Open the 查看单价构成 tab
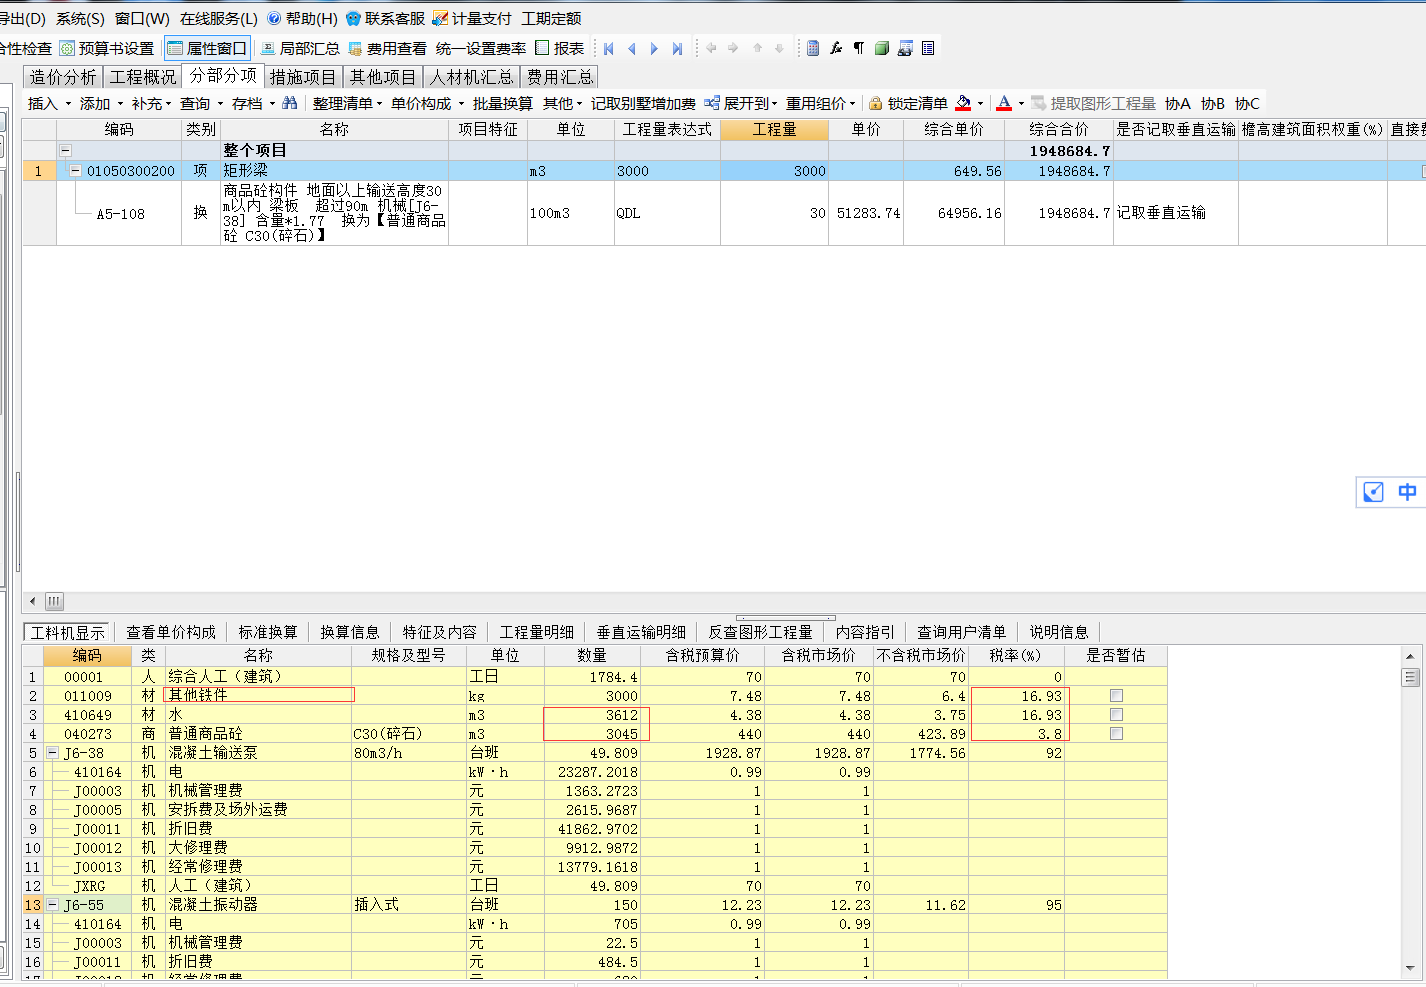 coord(171,632)
